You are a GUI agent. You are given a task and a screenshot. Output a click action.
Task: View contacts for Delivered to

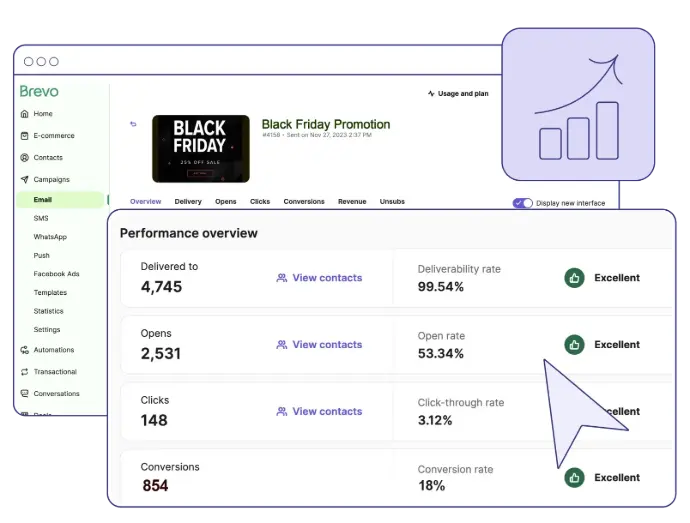[319, 278]
